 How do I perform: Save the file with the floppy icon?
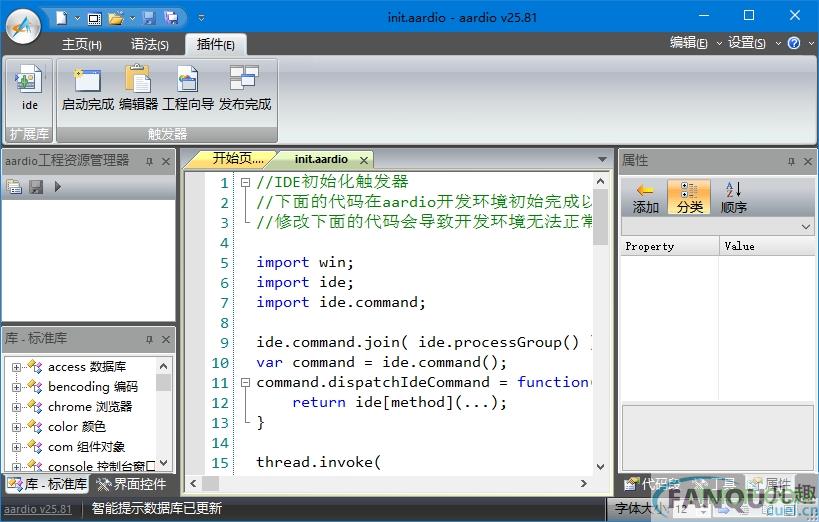[x=149, y=18]
